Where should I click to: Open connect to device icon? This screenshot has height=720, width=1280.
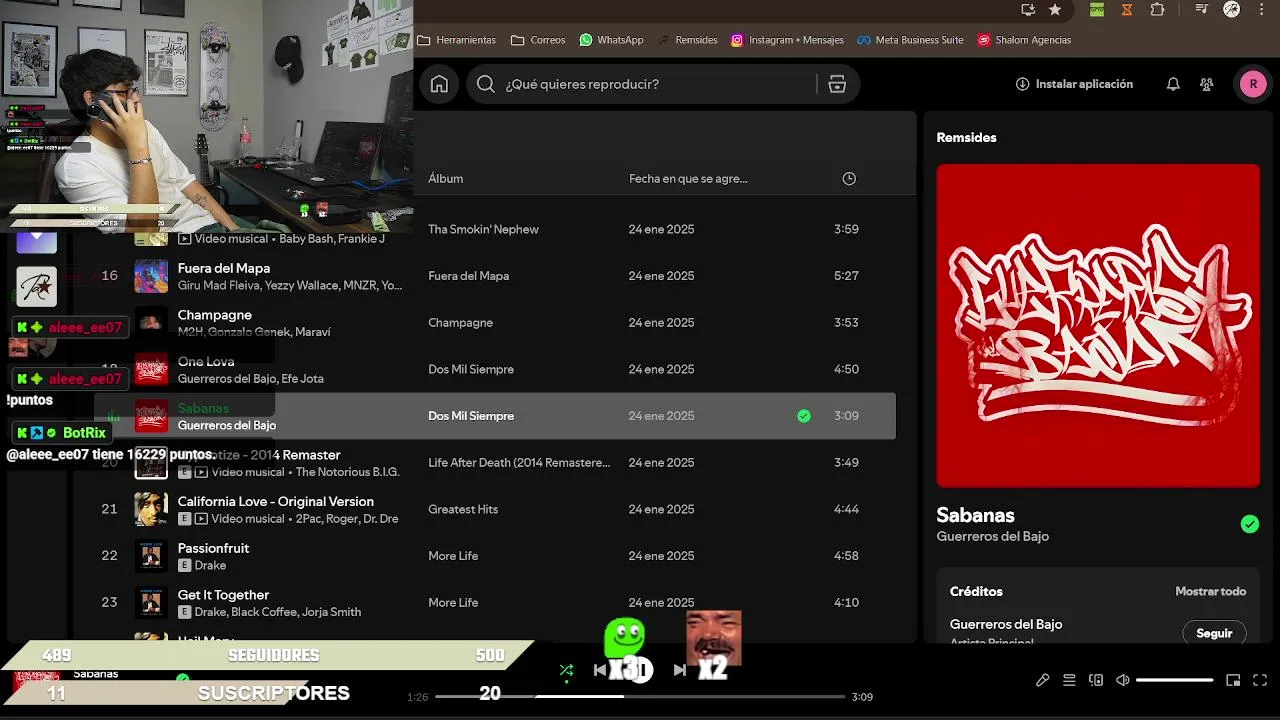(1096, 680)
